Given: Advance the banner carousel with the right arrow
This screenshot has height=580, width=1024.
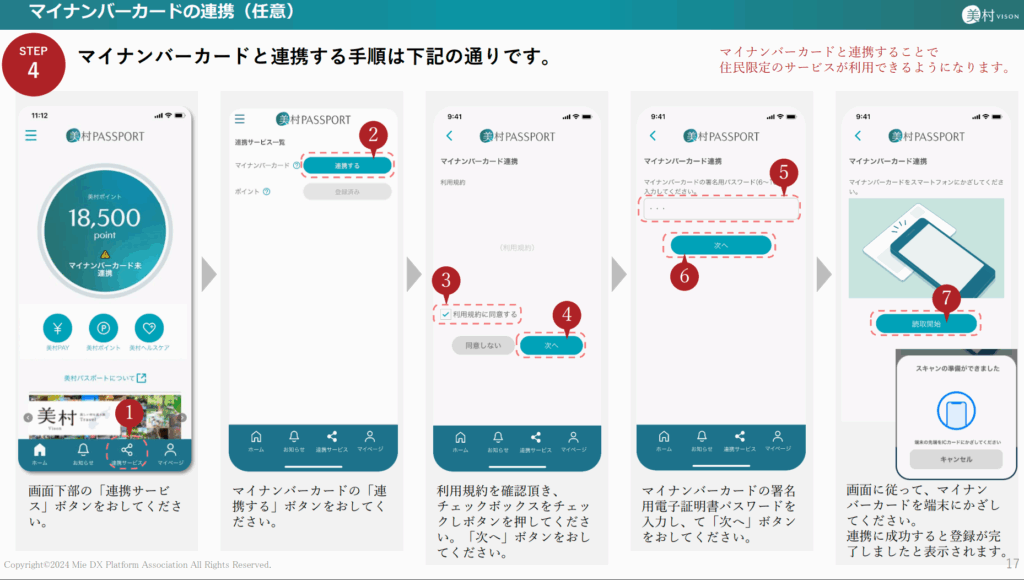Looking at the screenshot, I should (x=182, y=417).
